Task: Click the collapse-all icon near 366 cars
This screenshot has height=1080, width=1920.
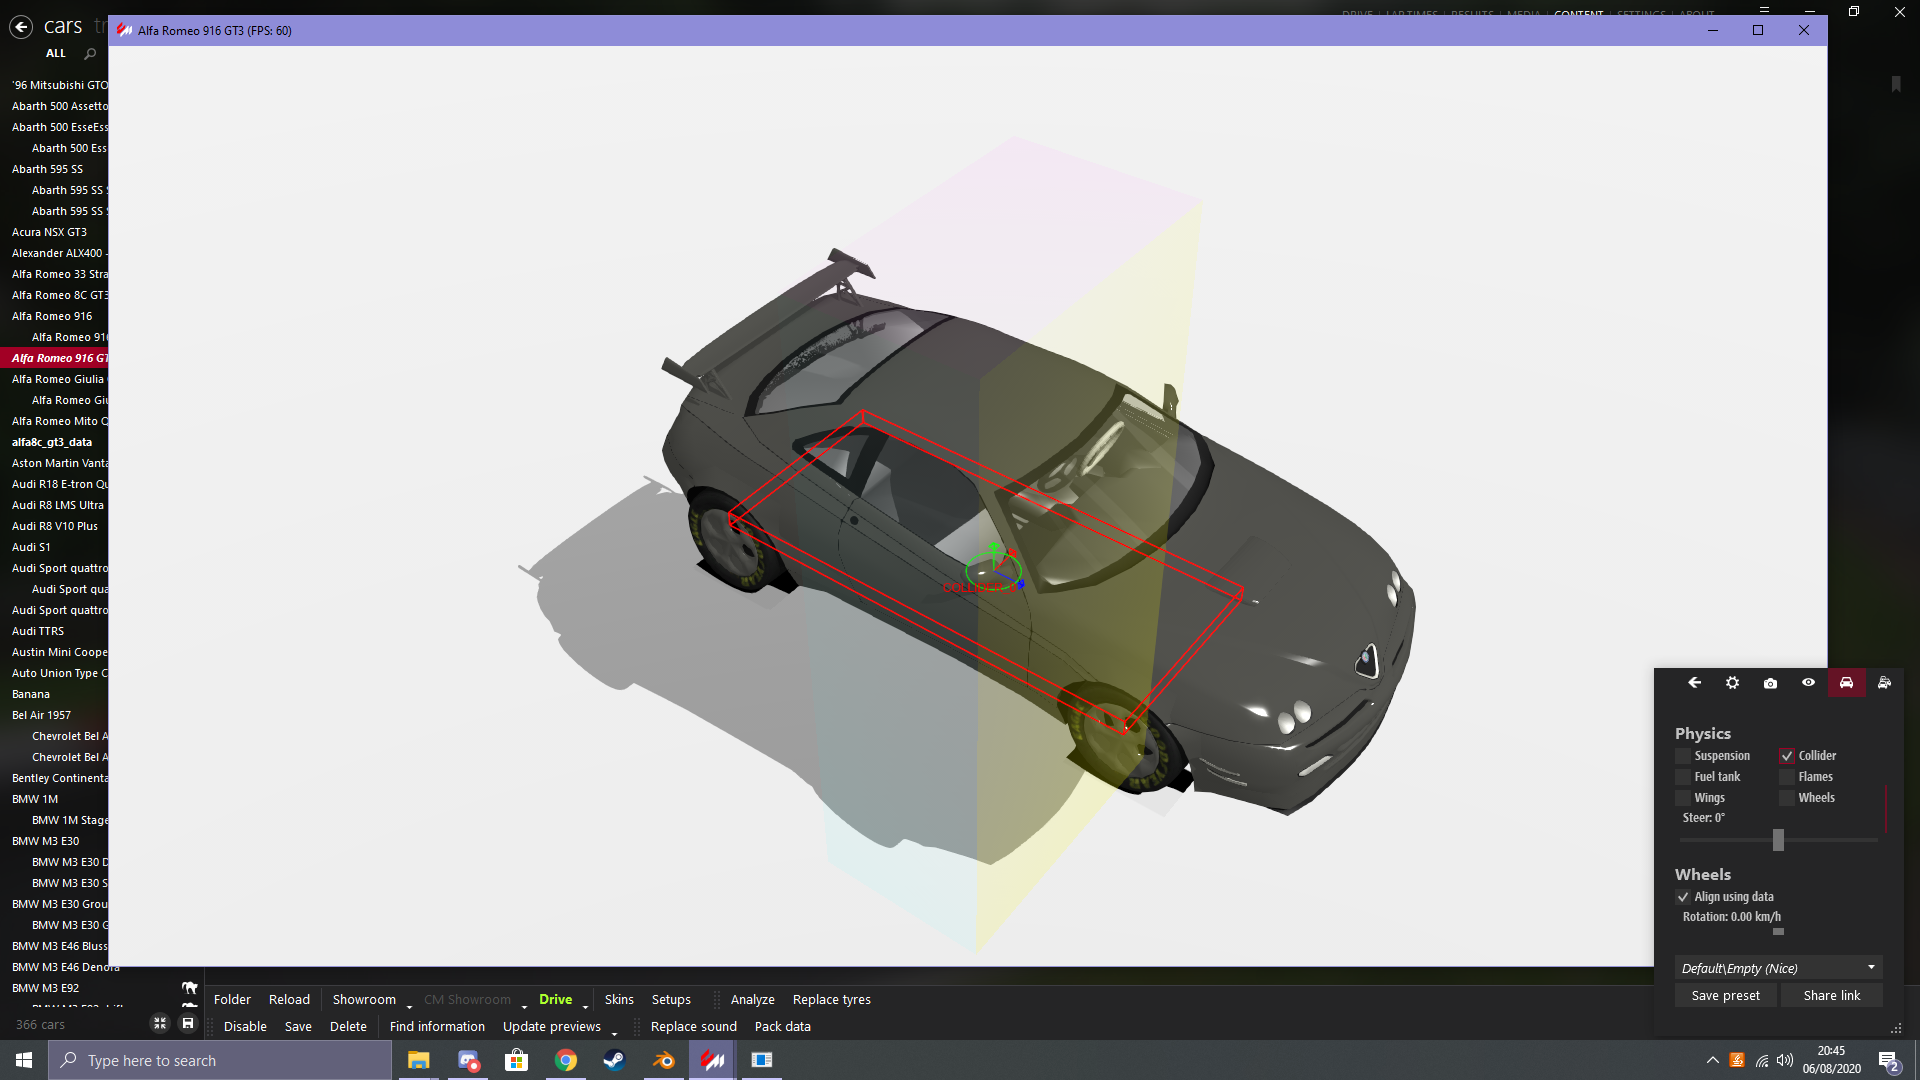Action: pyautogui.click(x=160, y=1023)
